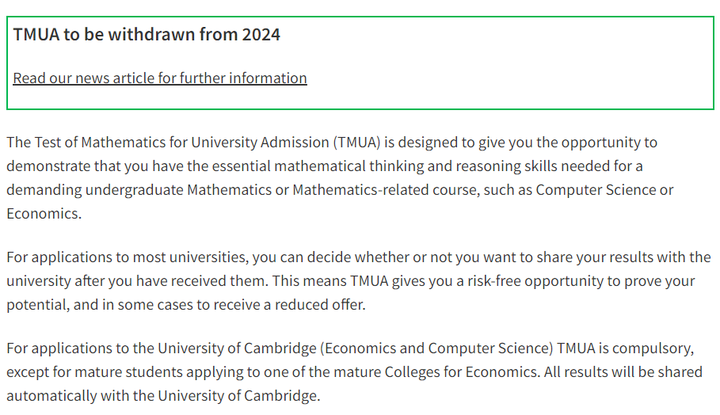Open the "Read our news article" link
720x415 pixels.
point(160,78)
